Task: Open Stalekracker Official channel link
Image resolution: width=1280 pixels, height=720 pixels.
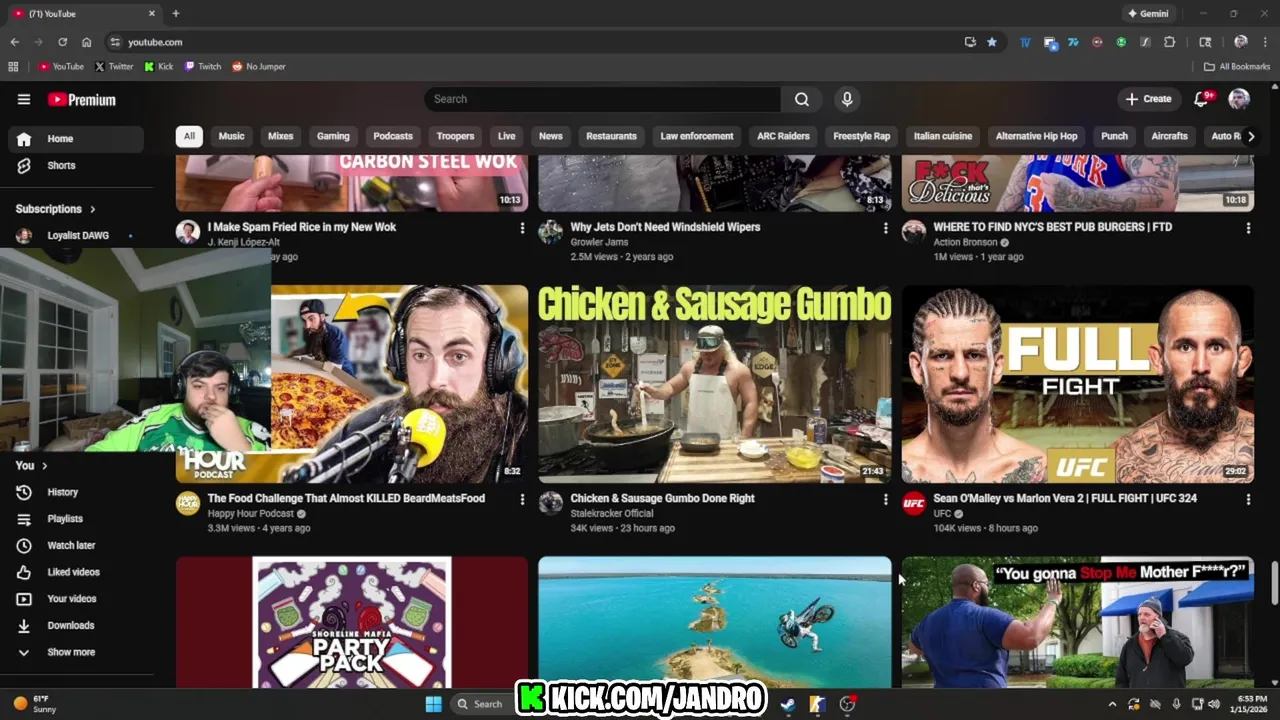Action: (x=612, y=514)
